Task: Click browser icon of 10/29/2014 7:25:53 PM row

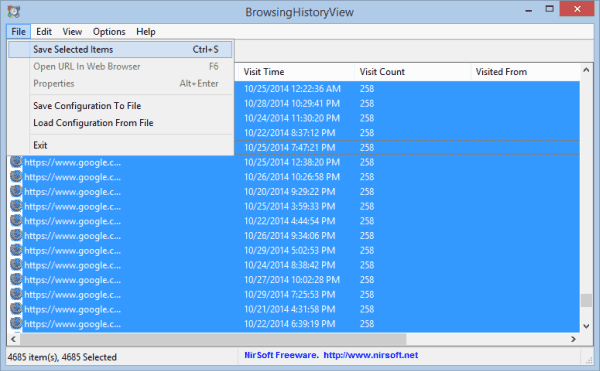Action: (x=16, y=294)
